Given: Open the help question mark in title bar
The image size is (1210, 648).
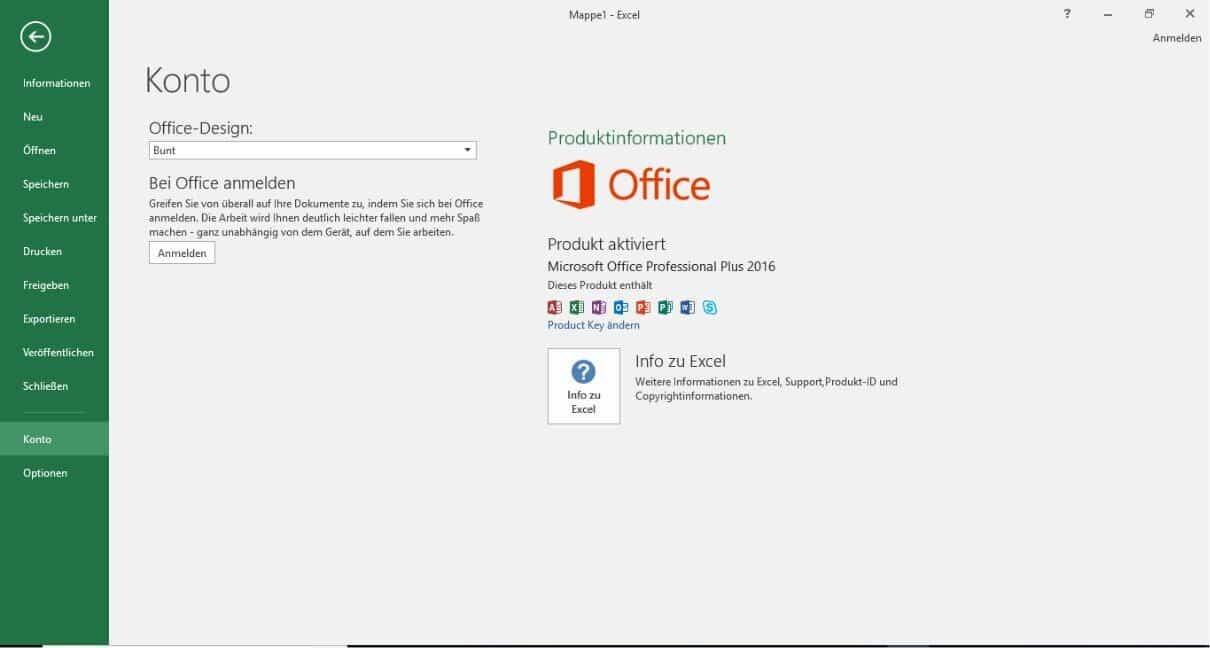Looking at the screenshot, I should click(x=1067, y=14).
